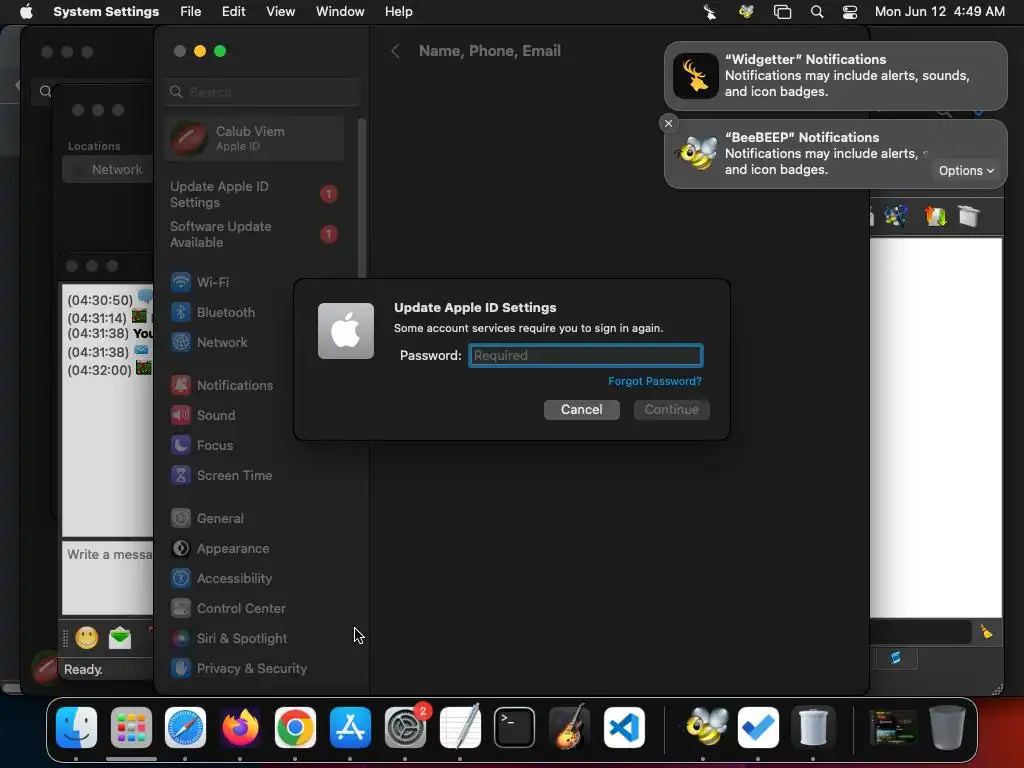
Task: Open Stage Manager icon in menu bar
Action: tap(782, 12)
